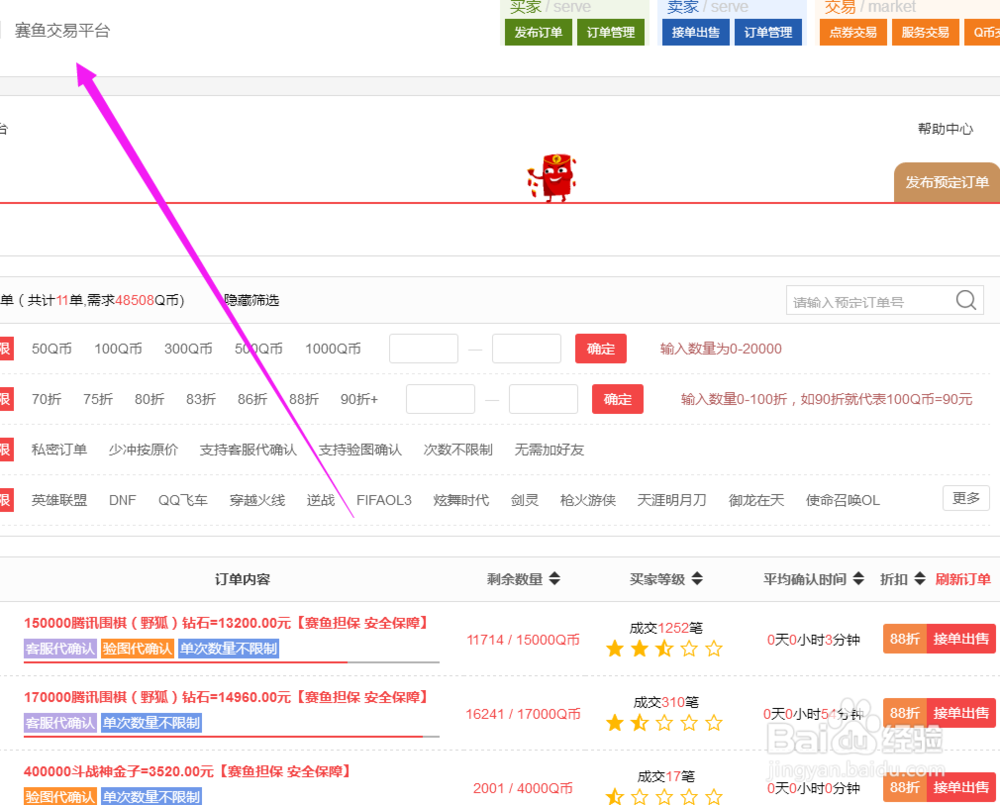Image resolution: width=1000 pixels, height=805 pixels.
Task: Open 150000腾讯围棋 order title
Action: coord(226,623)
